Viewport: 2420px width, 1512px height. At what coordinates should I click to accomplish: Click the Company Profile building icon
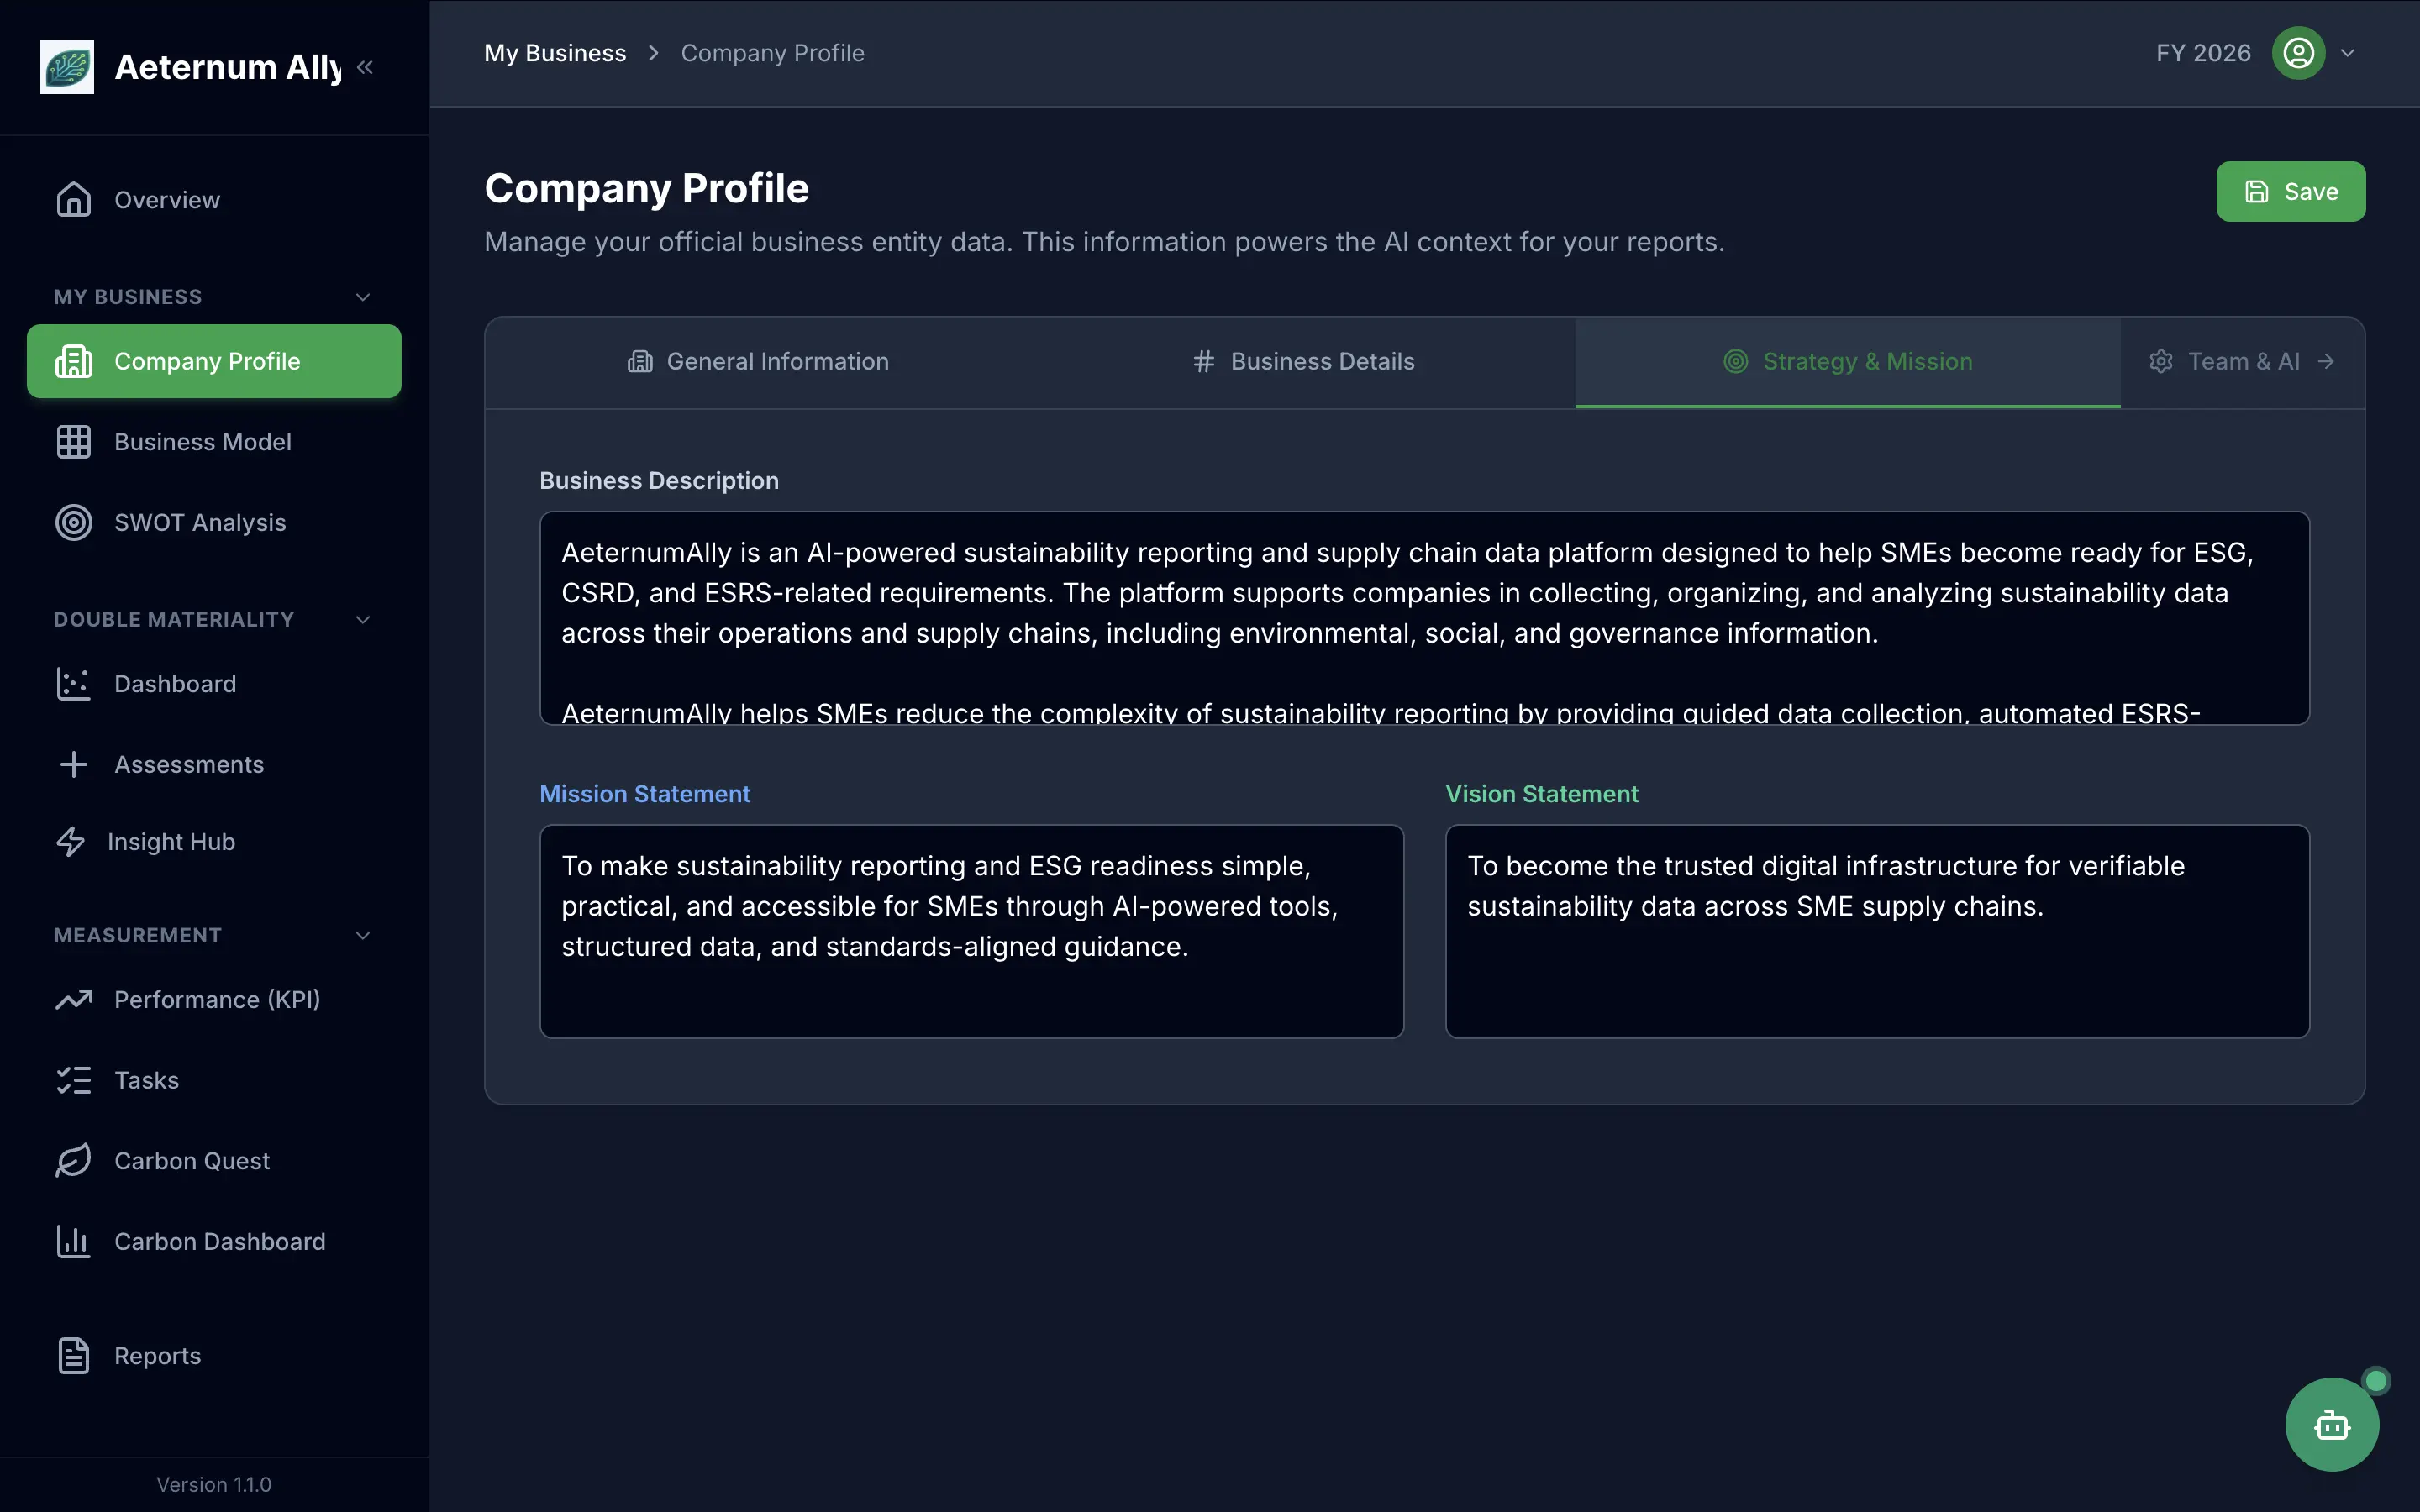click(73, 361)
